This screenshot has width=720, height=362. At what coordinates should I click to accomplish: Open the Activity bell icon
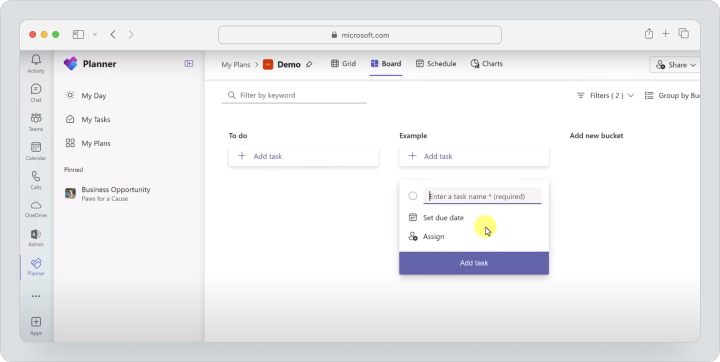tap(36, 60)
